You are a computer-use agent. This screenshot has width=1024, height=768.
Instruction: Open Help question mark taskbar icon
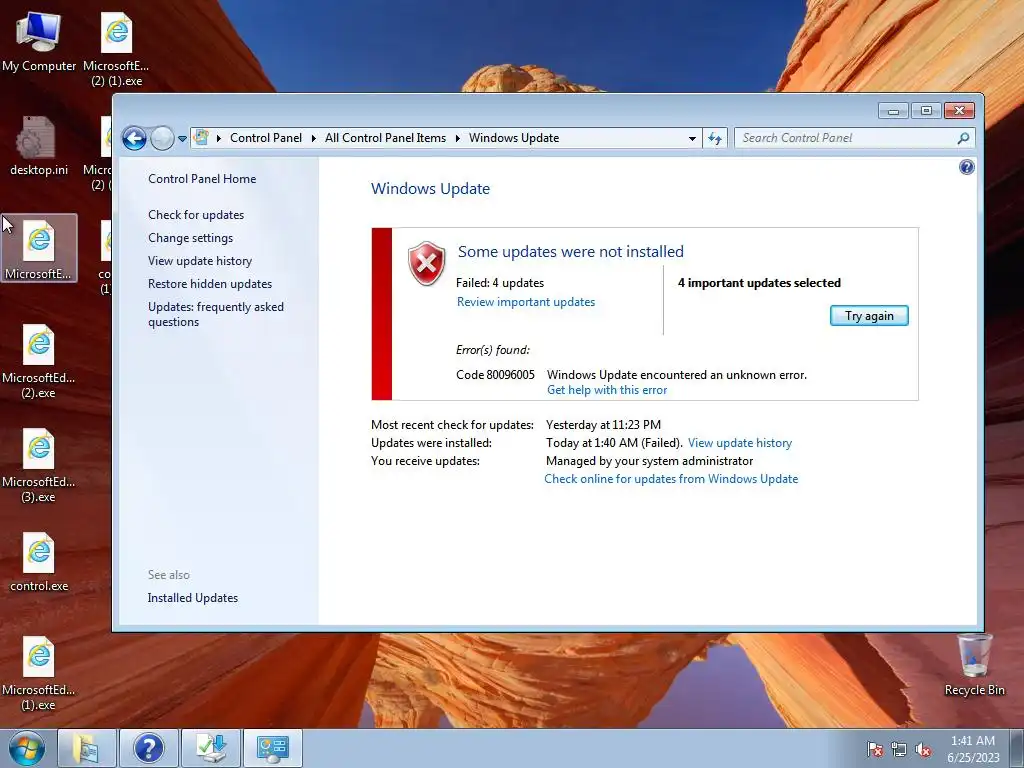[148, 748]
